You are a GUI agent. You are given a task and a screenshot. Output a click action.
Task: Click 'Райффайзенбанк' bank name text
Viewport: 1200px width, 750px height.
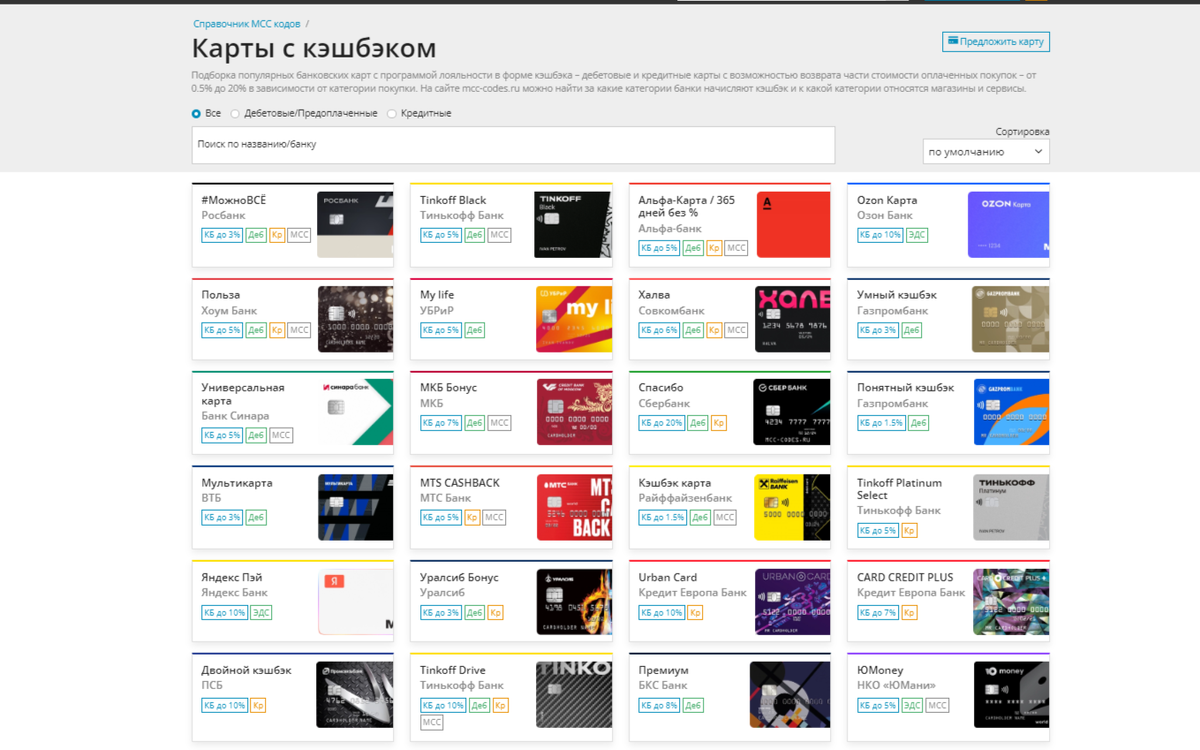pyautogui.click(x=685, y=498)
